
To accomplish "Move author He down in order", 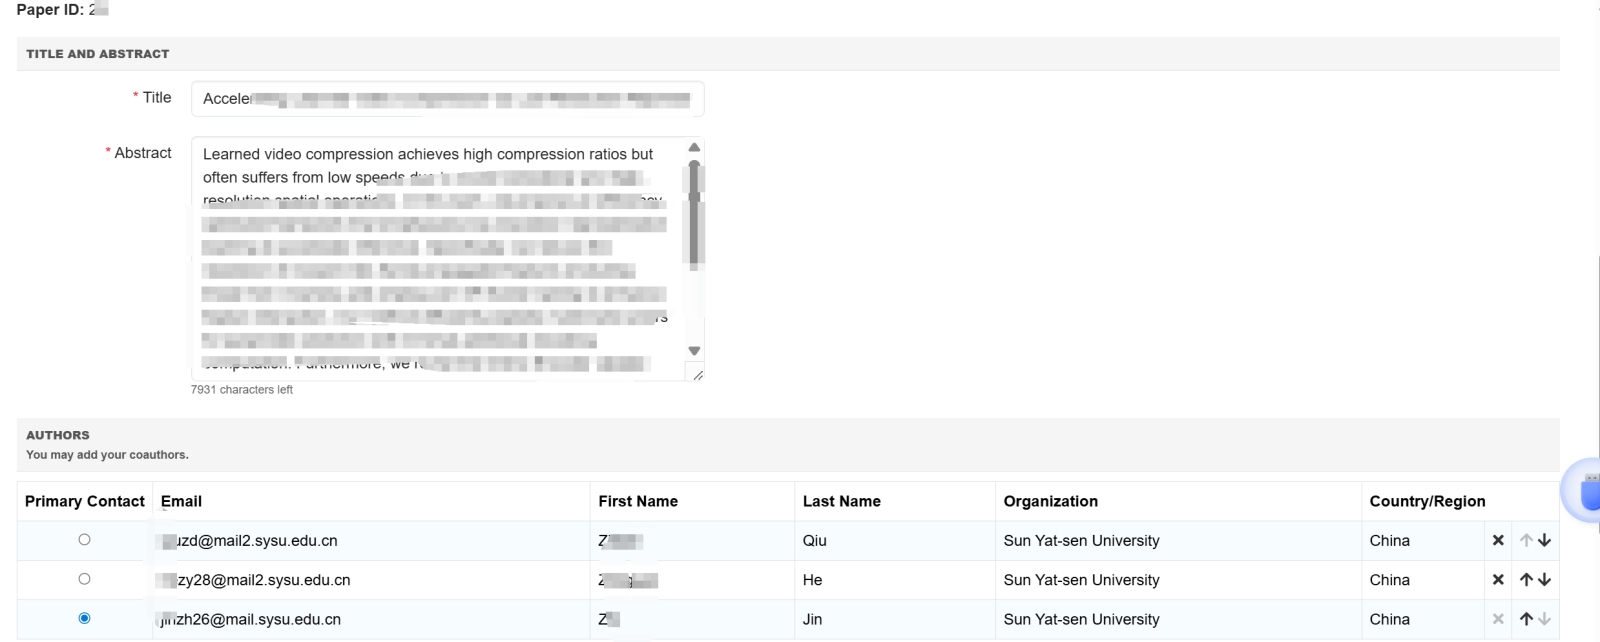I will click(1545, 579).
